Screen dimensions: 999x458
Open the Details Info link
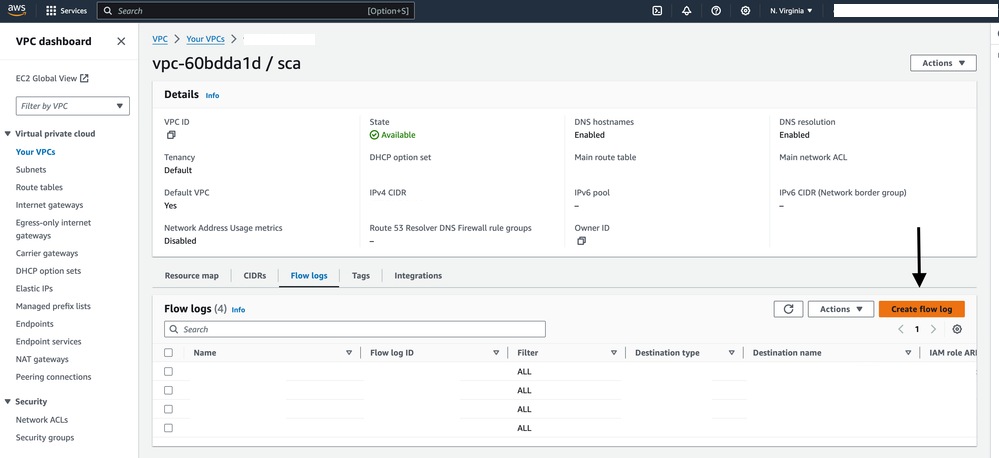212,96
